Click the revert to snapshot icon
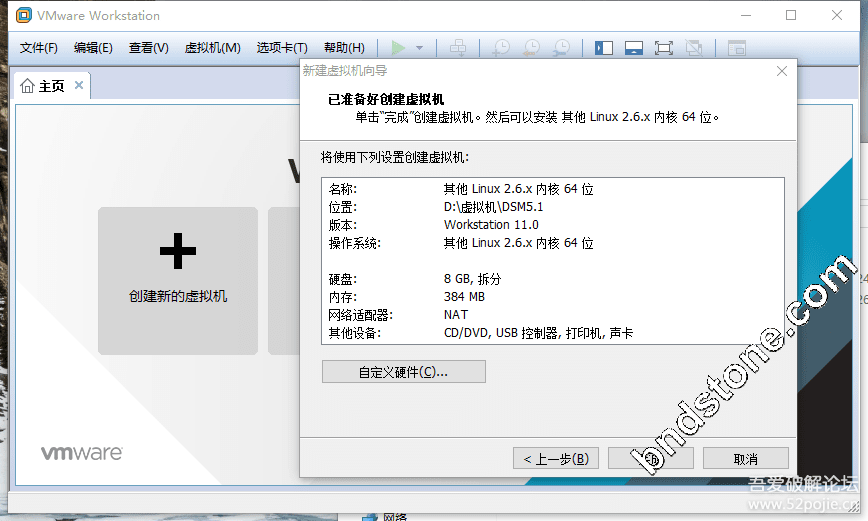Screen dimensions: 868x521 tap(531, 48)
